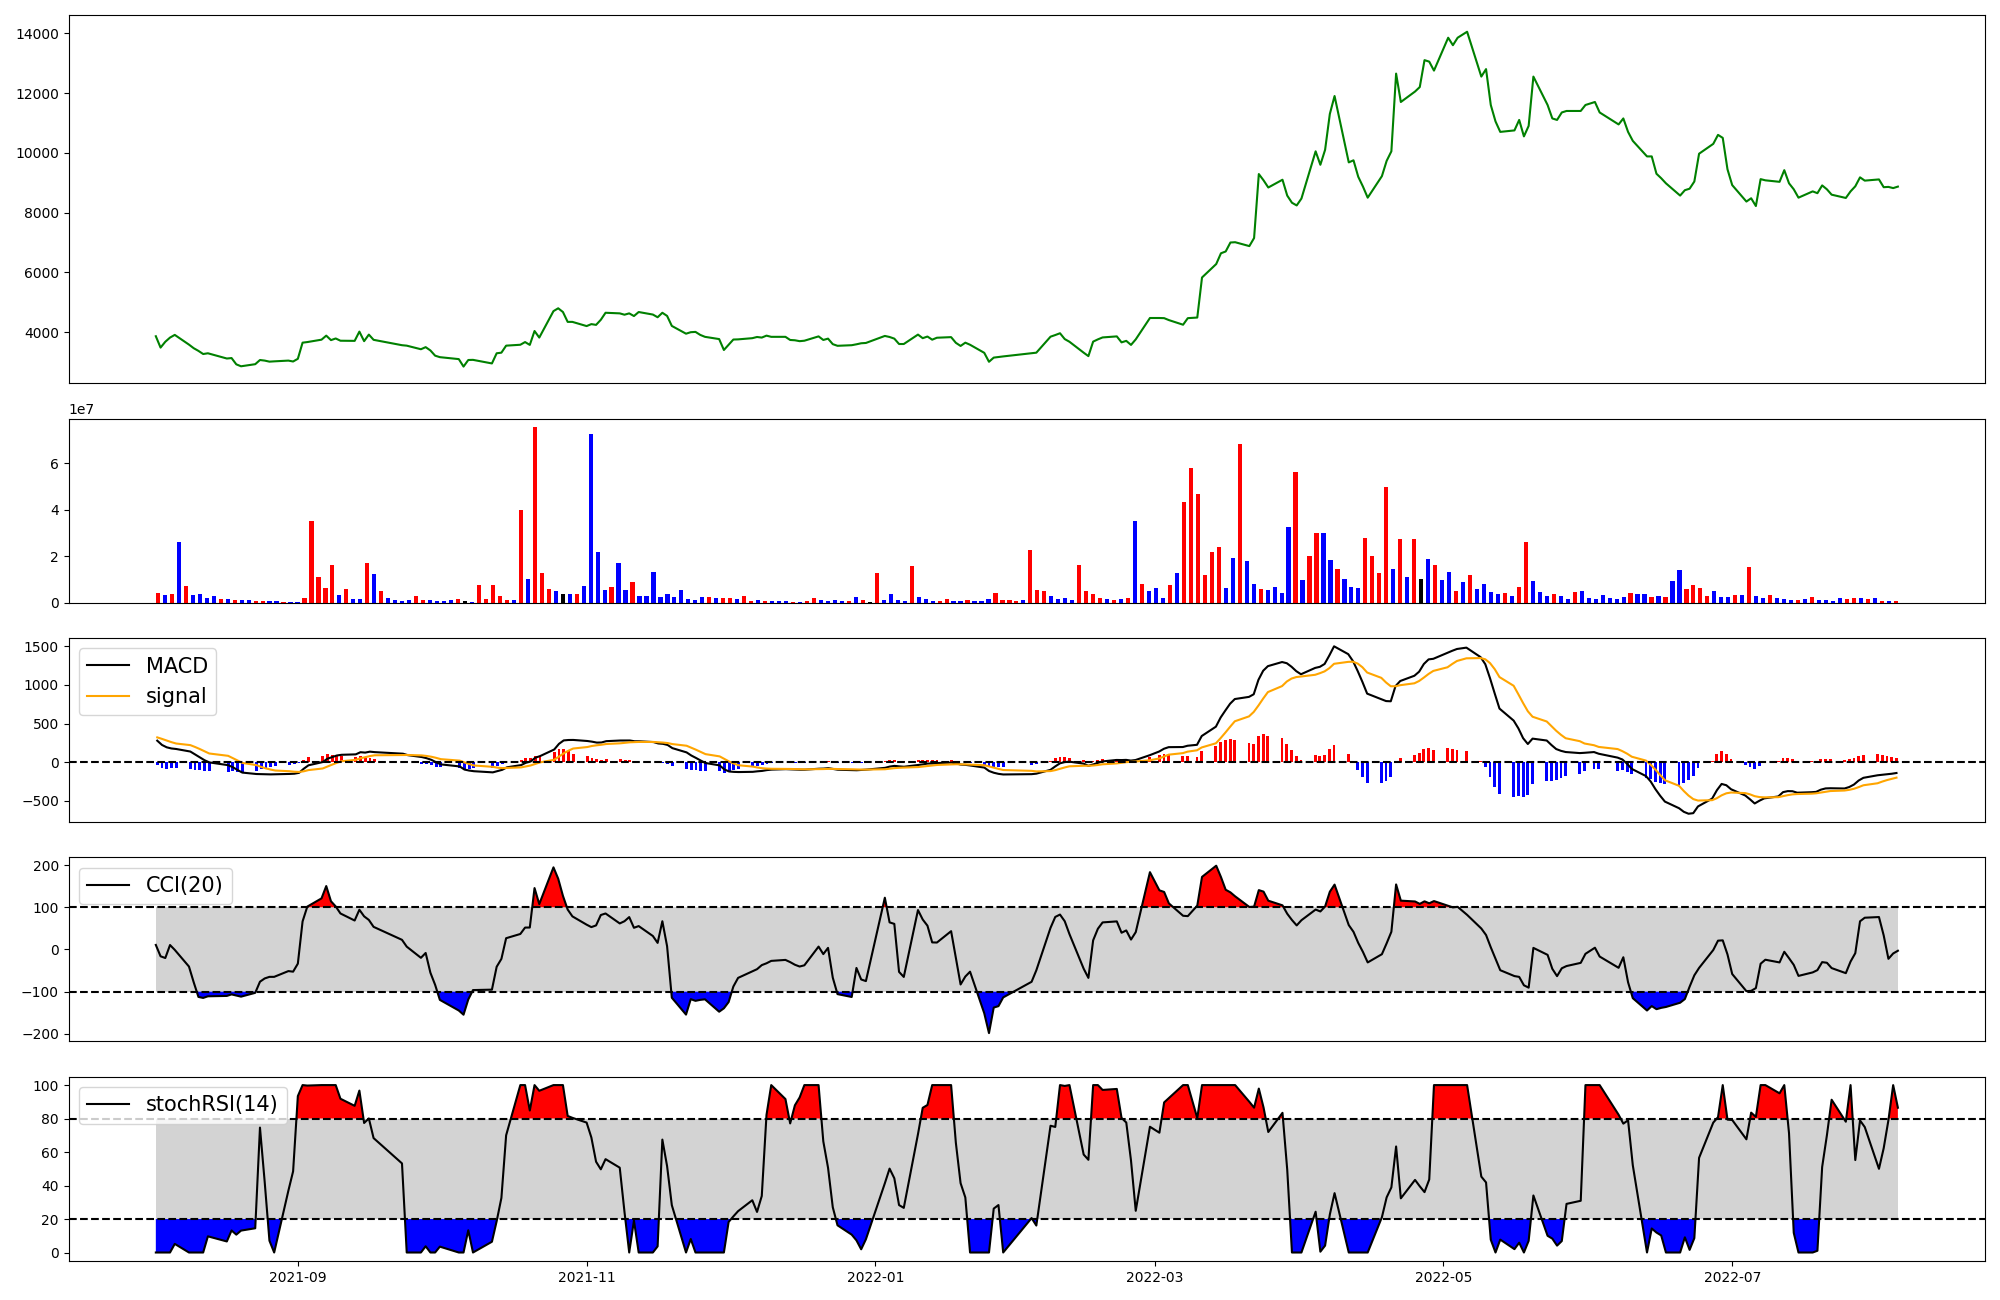Click the CCI(20) legend entry
2000x1300 pixels.
(184, 884)
